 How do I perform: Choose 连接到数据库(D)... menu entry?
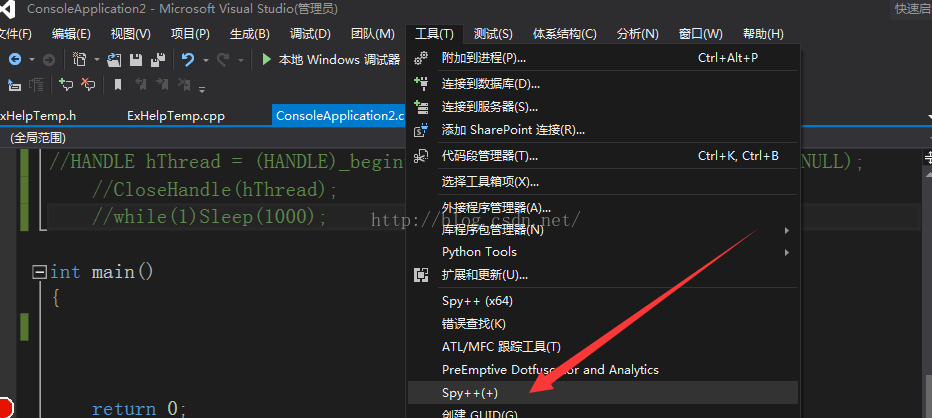[x=603, y=84]
